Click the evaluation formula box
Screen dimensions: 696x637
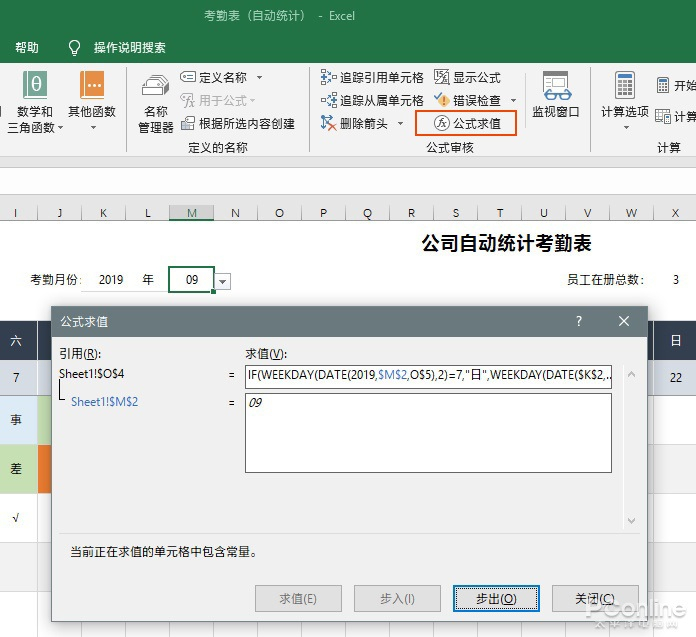coord(428,376)
